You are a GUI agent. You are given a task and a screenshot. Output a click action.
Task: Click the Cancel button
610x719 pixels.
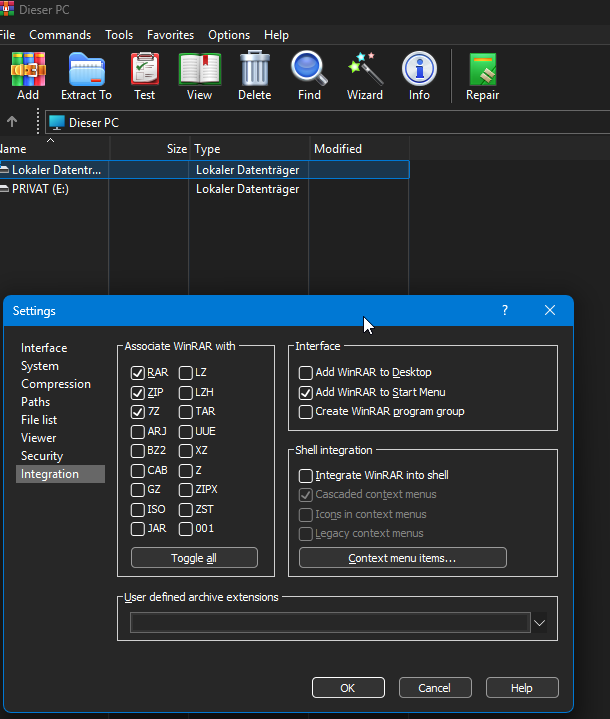[x=435, y=688]
